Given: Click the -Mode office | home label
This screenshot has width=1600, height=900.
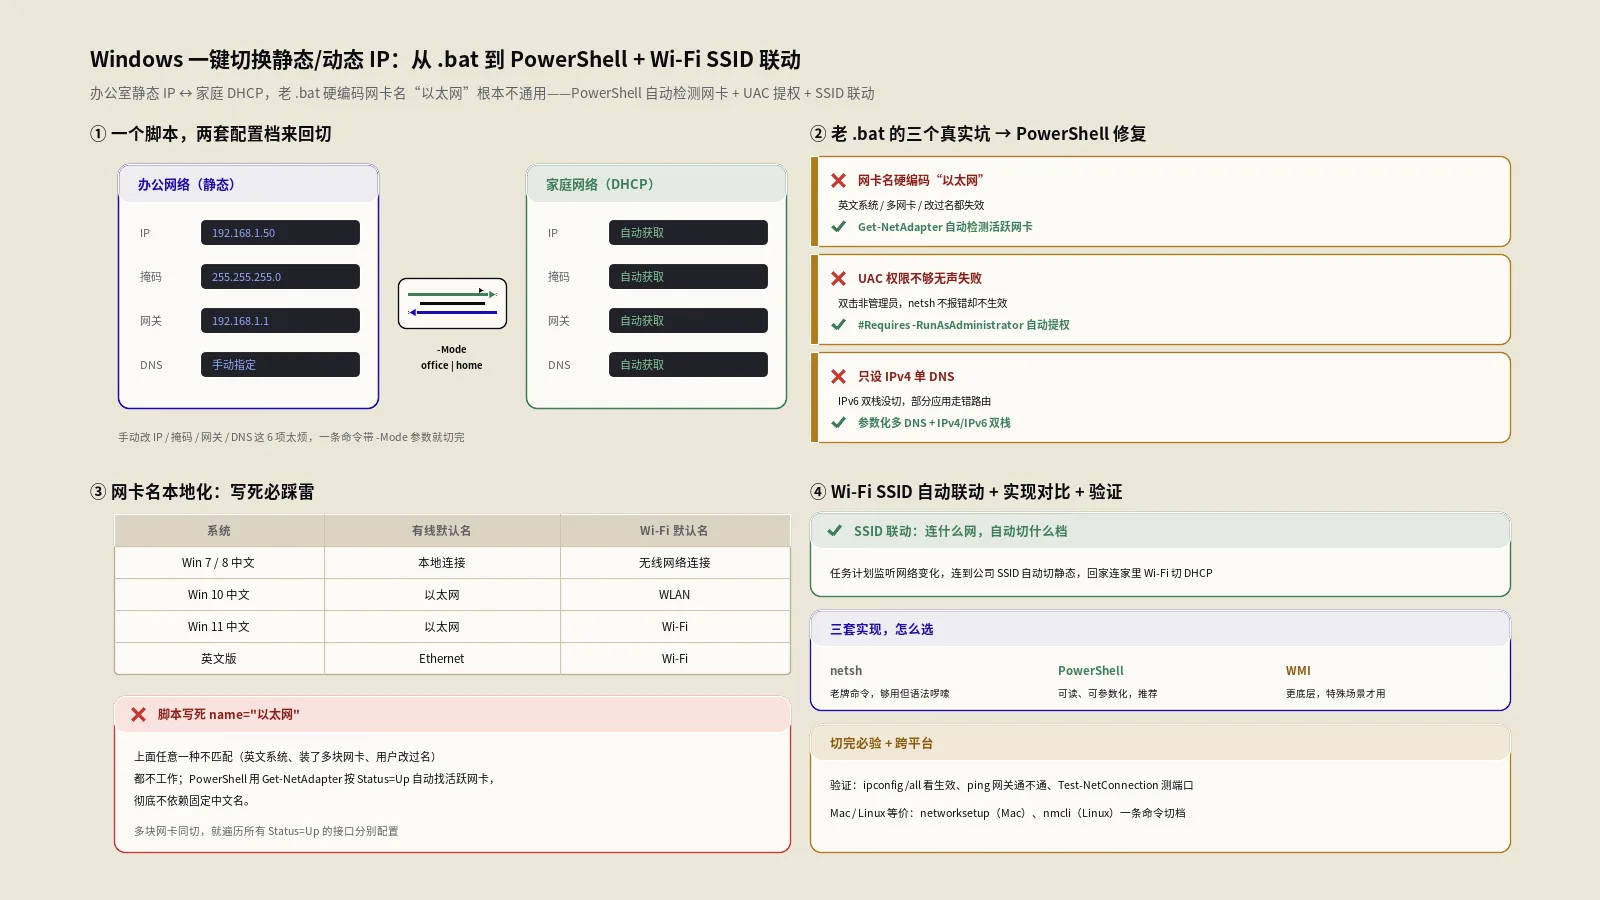Looking at the screenshot, I should 452,357.
